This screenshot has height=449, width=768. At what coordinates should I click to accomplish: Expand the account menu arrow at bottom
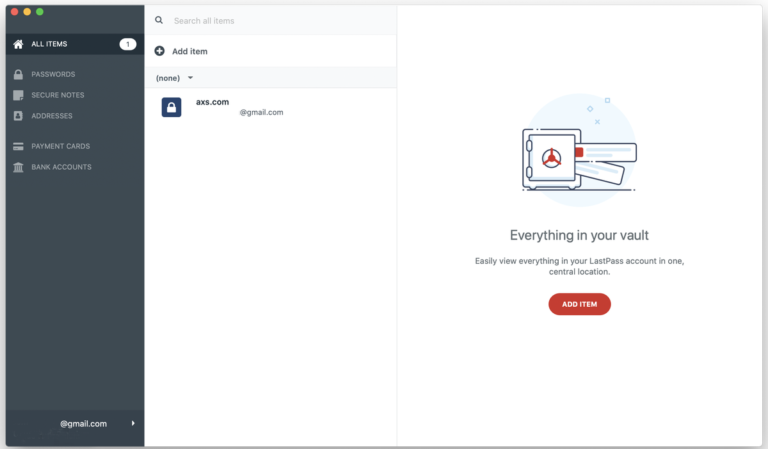pos(133,423)
